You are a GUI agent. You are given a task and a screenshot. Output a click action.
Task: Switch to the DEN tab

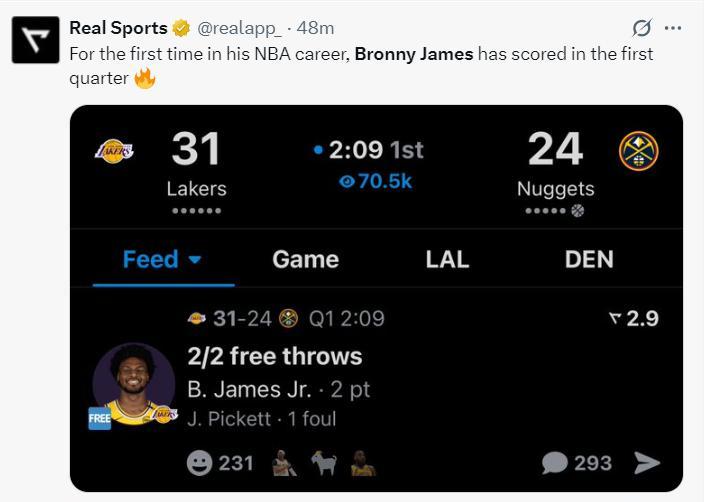point(589,259)
